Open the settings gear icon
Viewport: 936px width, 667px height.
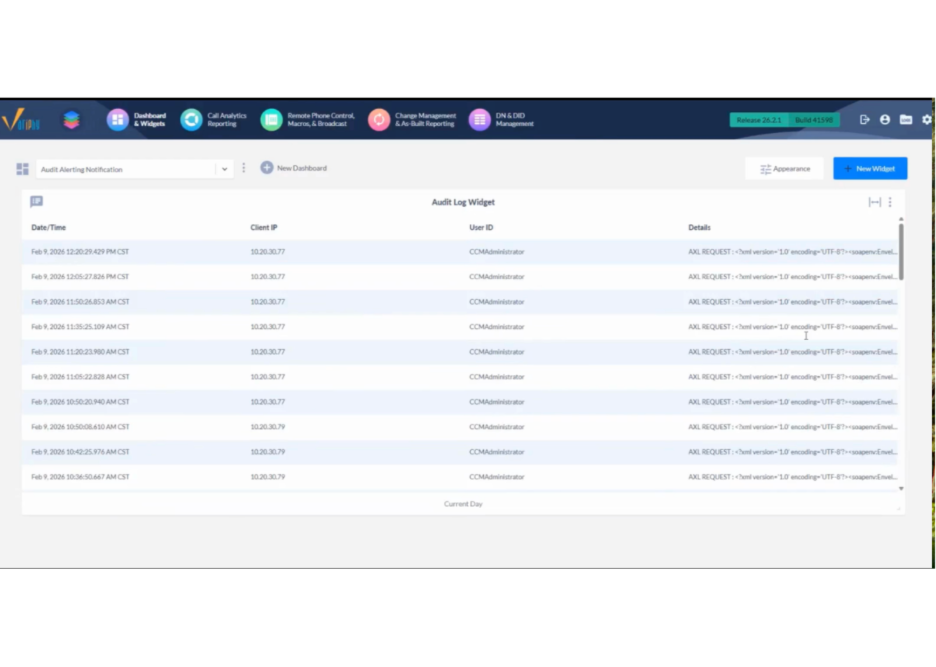[x=927, y=120]
